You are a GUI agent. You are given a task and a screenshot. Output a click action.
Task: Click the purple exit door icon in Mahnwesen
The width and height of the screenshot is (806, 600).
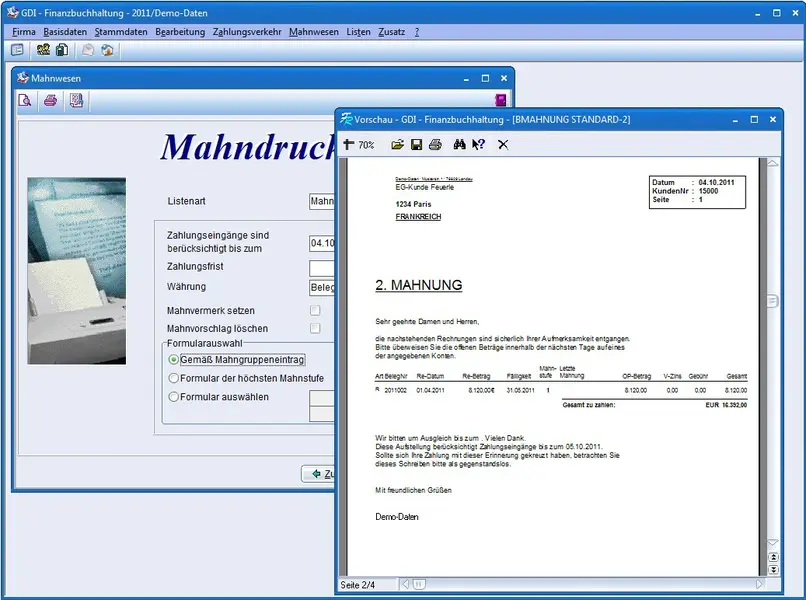pyautogui.click(x=501, y=100)
